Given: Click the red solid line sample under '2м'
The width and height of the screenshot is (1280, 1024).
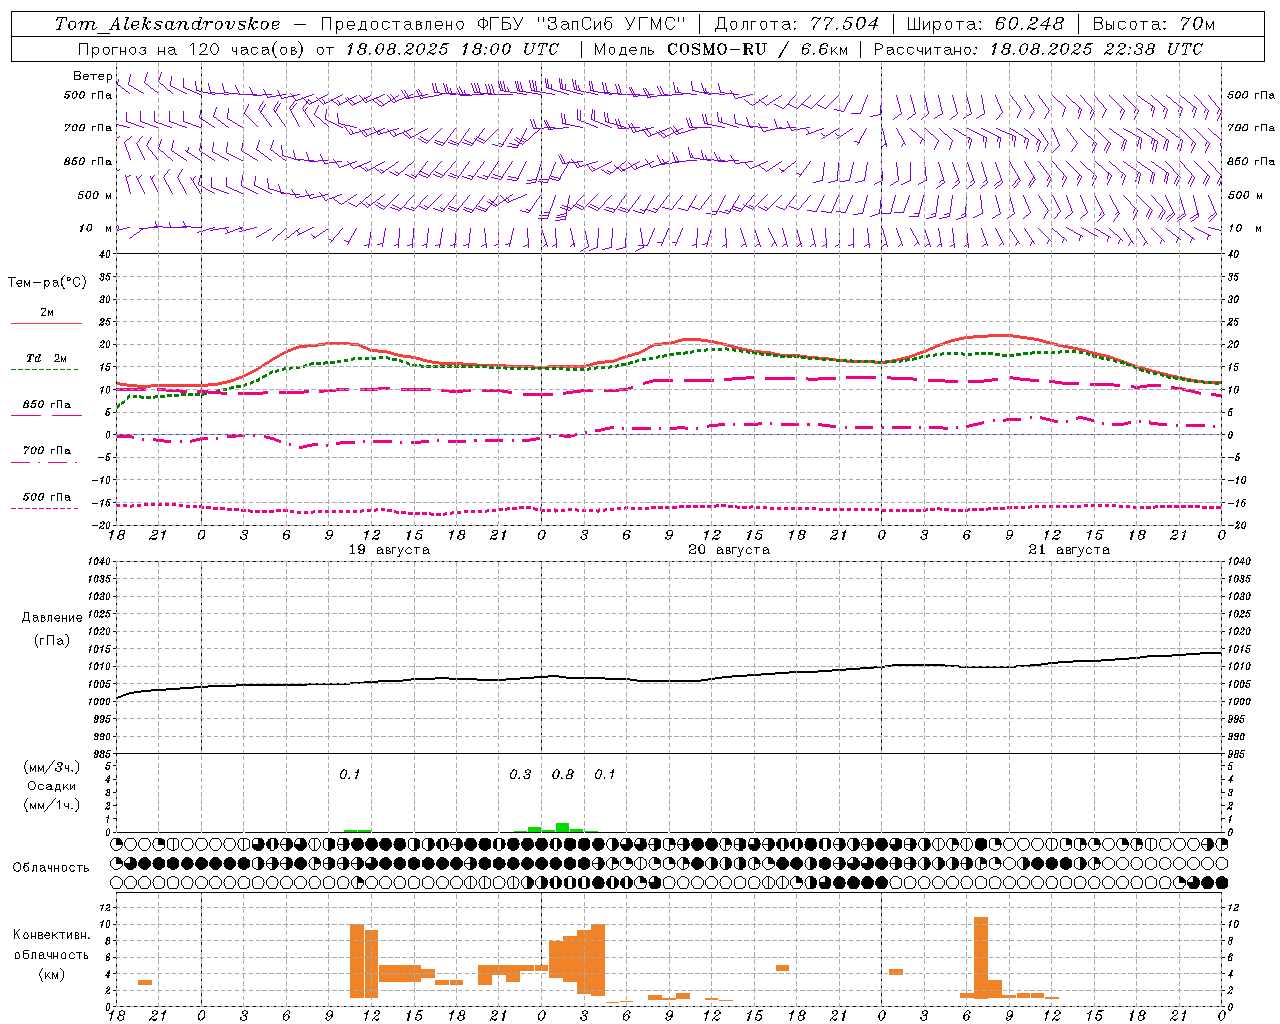Looking at the screenshot, I should [46, 324].
